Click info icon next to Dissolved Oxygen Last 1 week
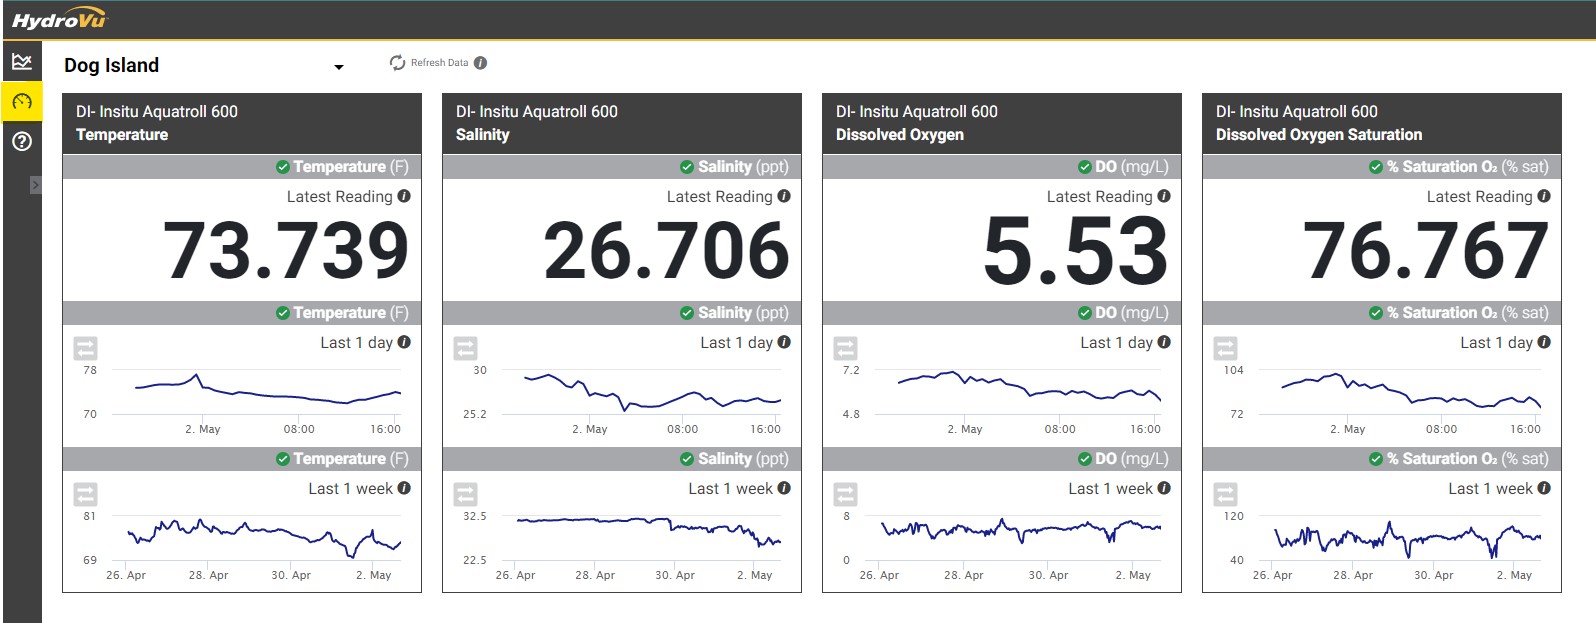 [1164, 488]
